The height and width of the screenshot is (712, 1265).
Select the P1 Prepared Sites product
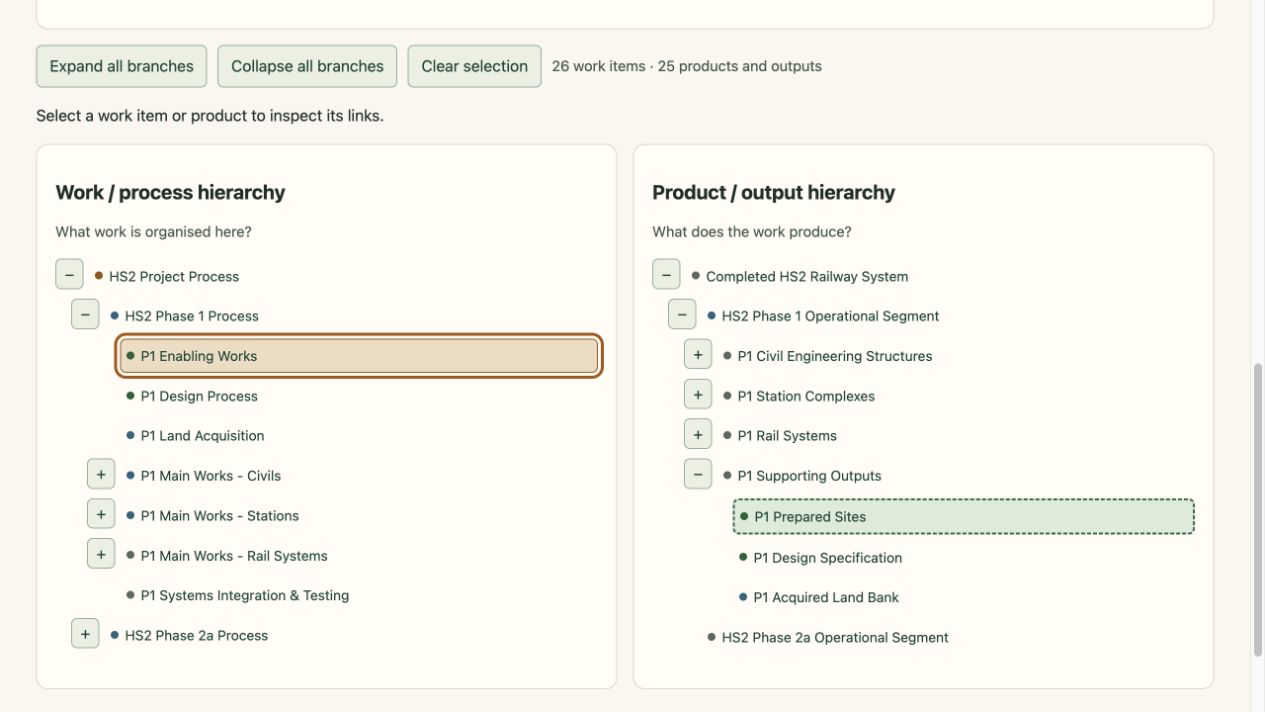pyautogui.click(x=964, y=517)
